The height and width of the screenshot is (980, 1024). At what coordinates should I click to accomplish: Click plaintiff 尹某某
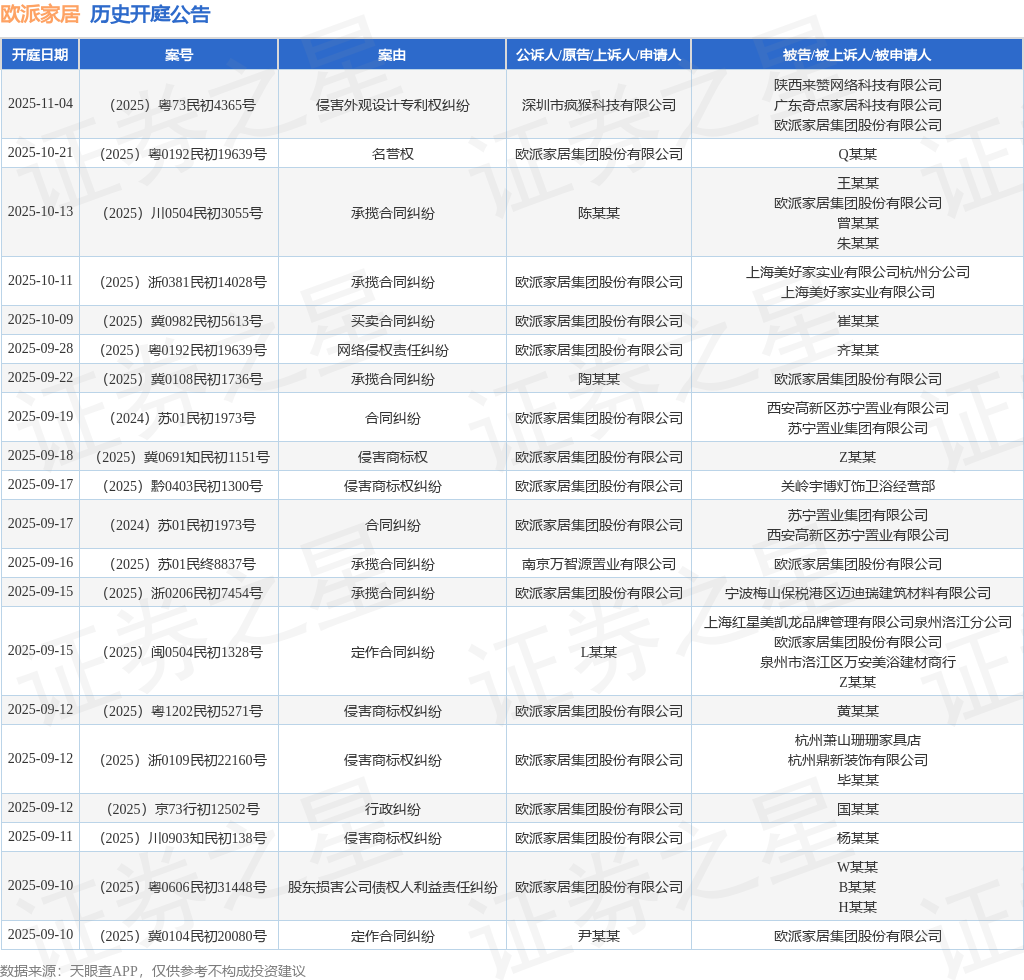[x=598, y=936]
